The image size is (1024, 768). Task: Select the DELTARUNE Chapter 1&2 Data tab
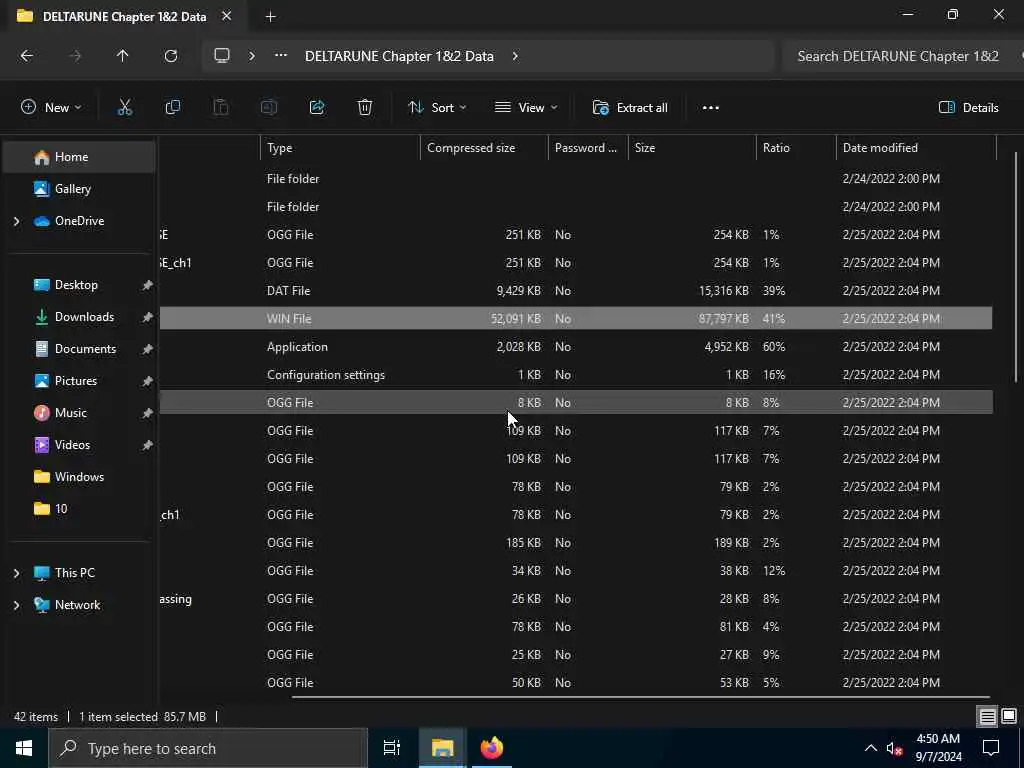click(124, 16)
